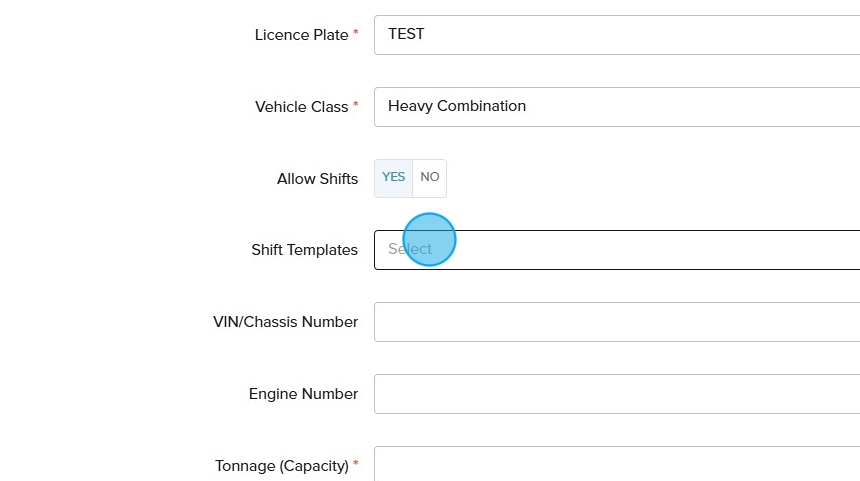This screenshot has width=860, height=481.
Task: Click the red asterisk beside Licence Plate
Action: coord(355,34)
